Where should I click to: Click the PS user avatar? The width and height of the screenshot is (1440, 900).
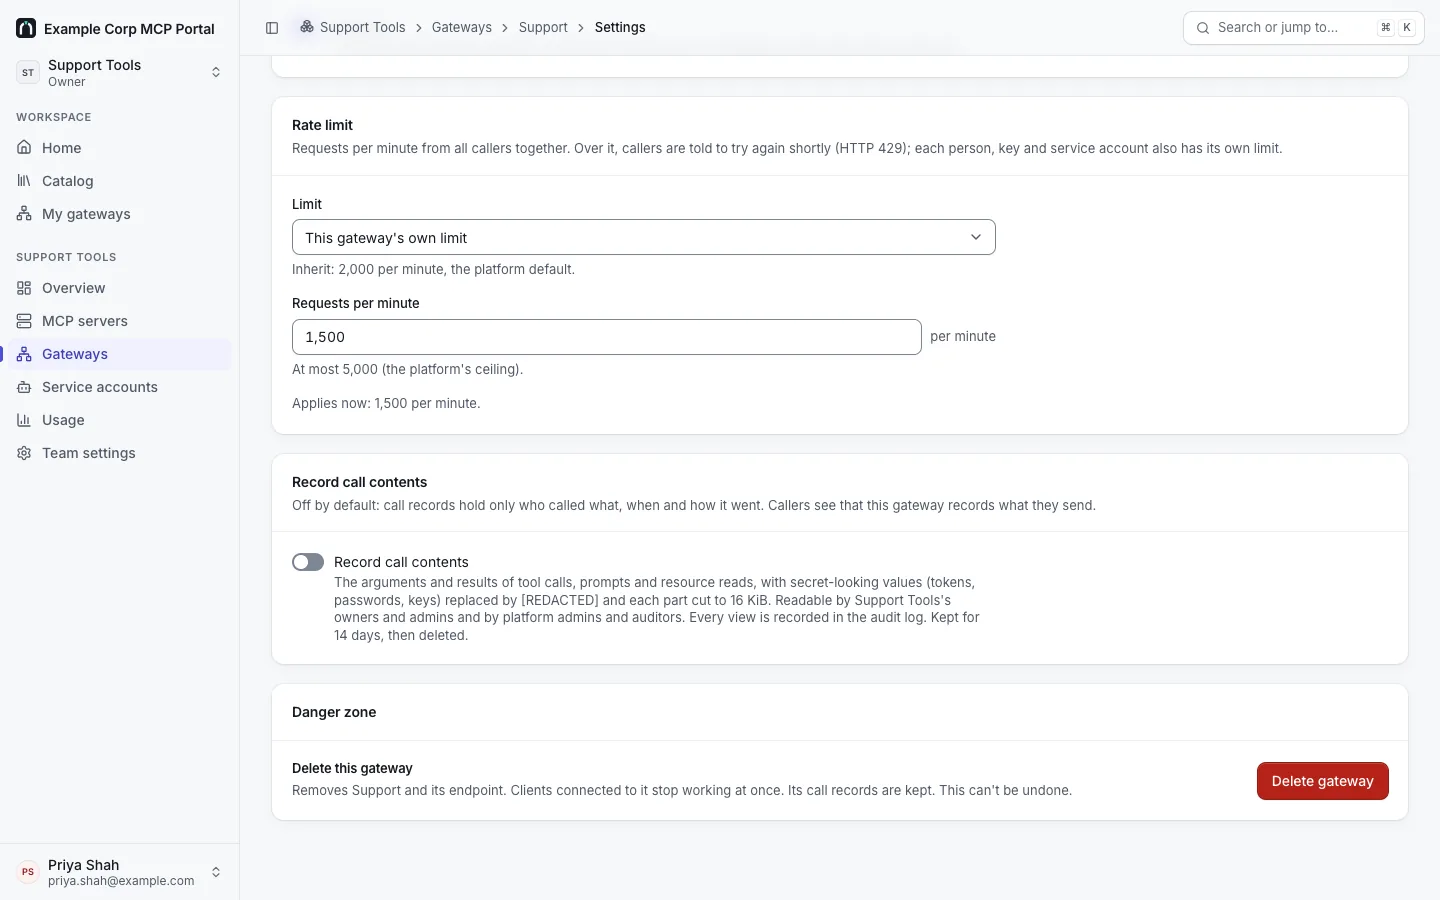coord(28,872)
